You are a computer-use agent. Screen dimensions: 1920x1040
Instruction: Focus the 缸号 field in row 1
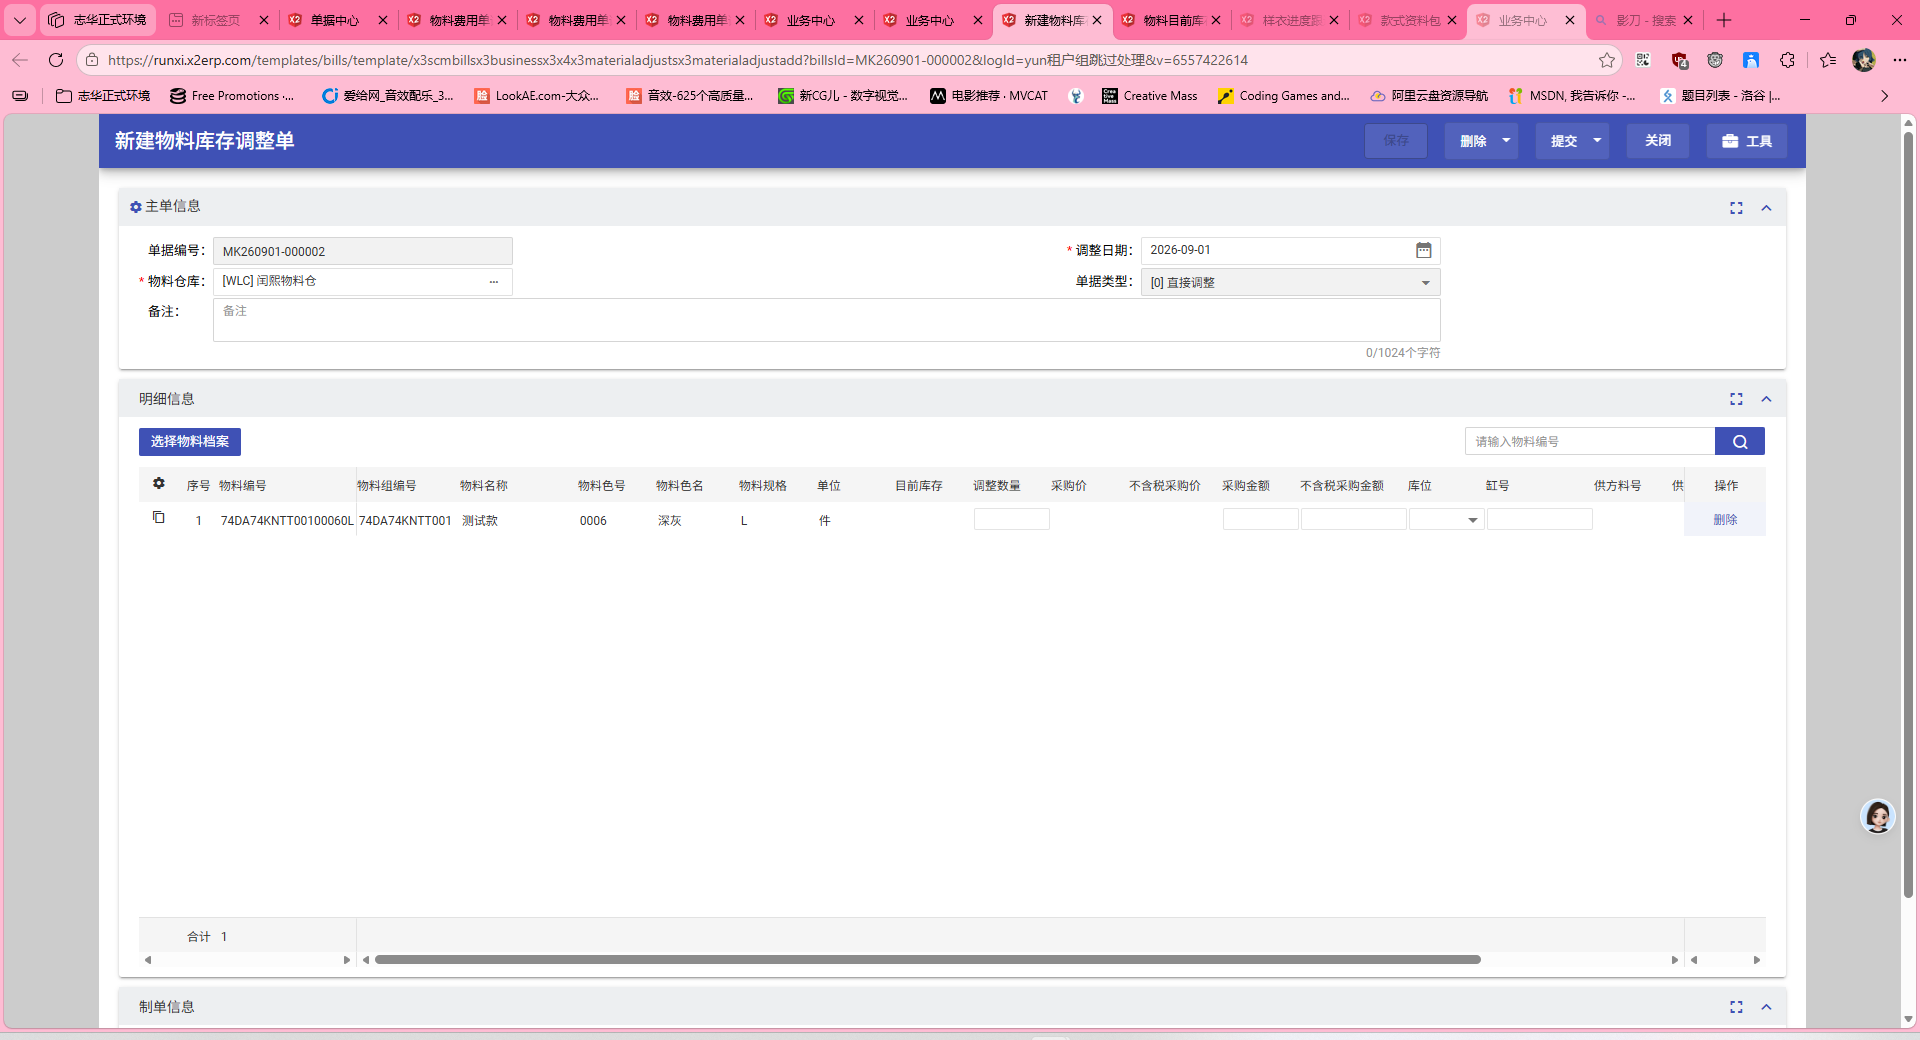1540,520
